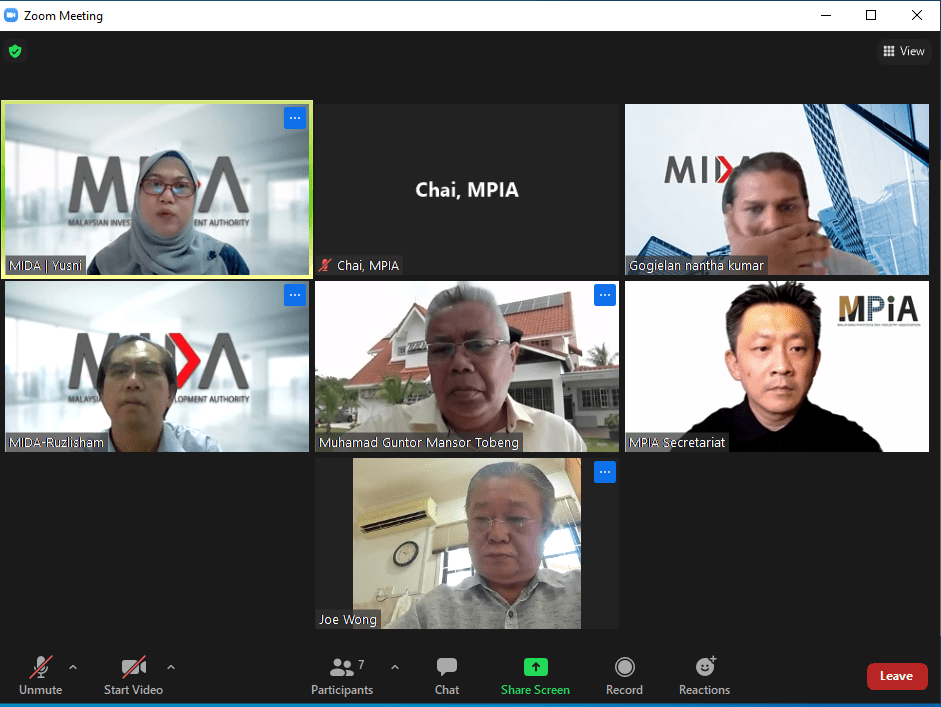Open more options on Joe Wong's video
The width and height of the screenshot is (941, 707).
point(604,472)
